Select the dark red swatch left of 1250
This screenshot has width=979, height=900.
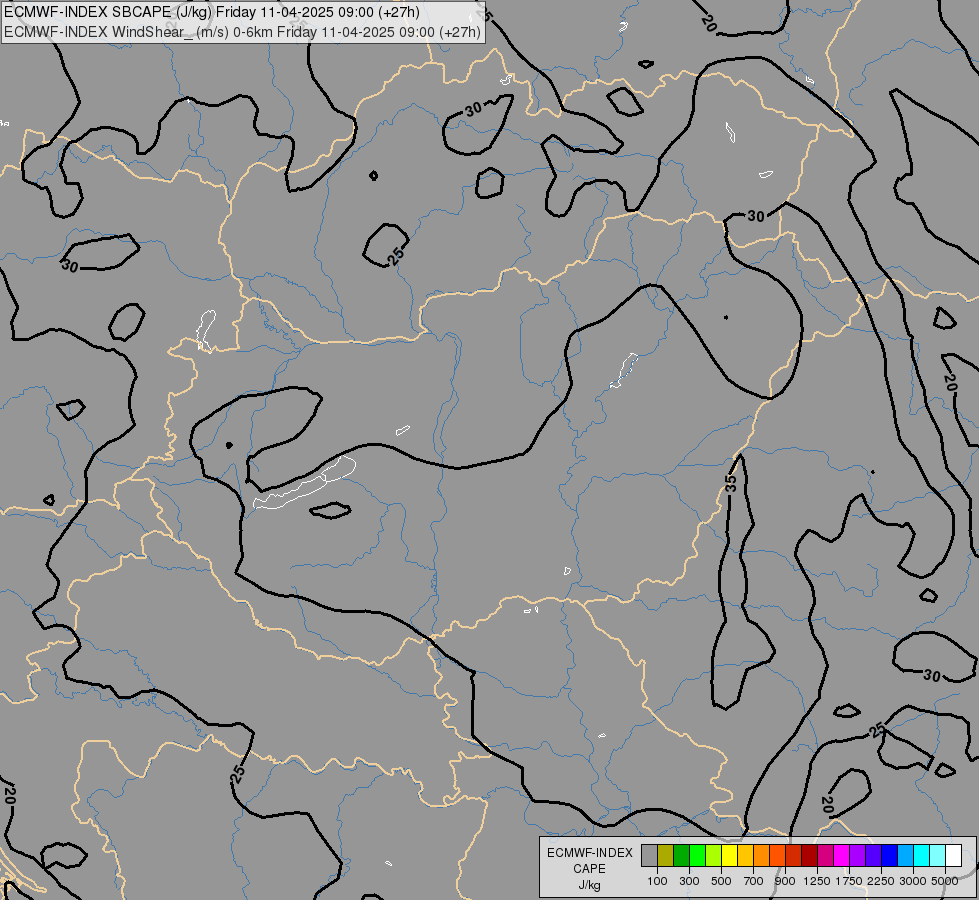(x=809, y=856)
